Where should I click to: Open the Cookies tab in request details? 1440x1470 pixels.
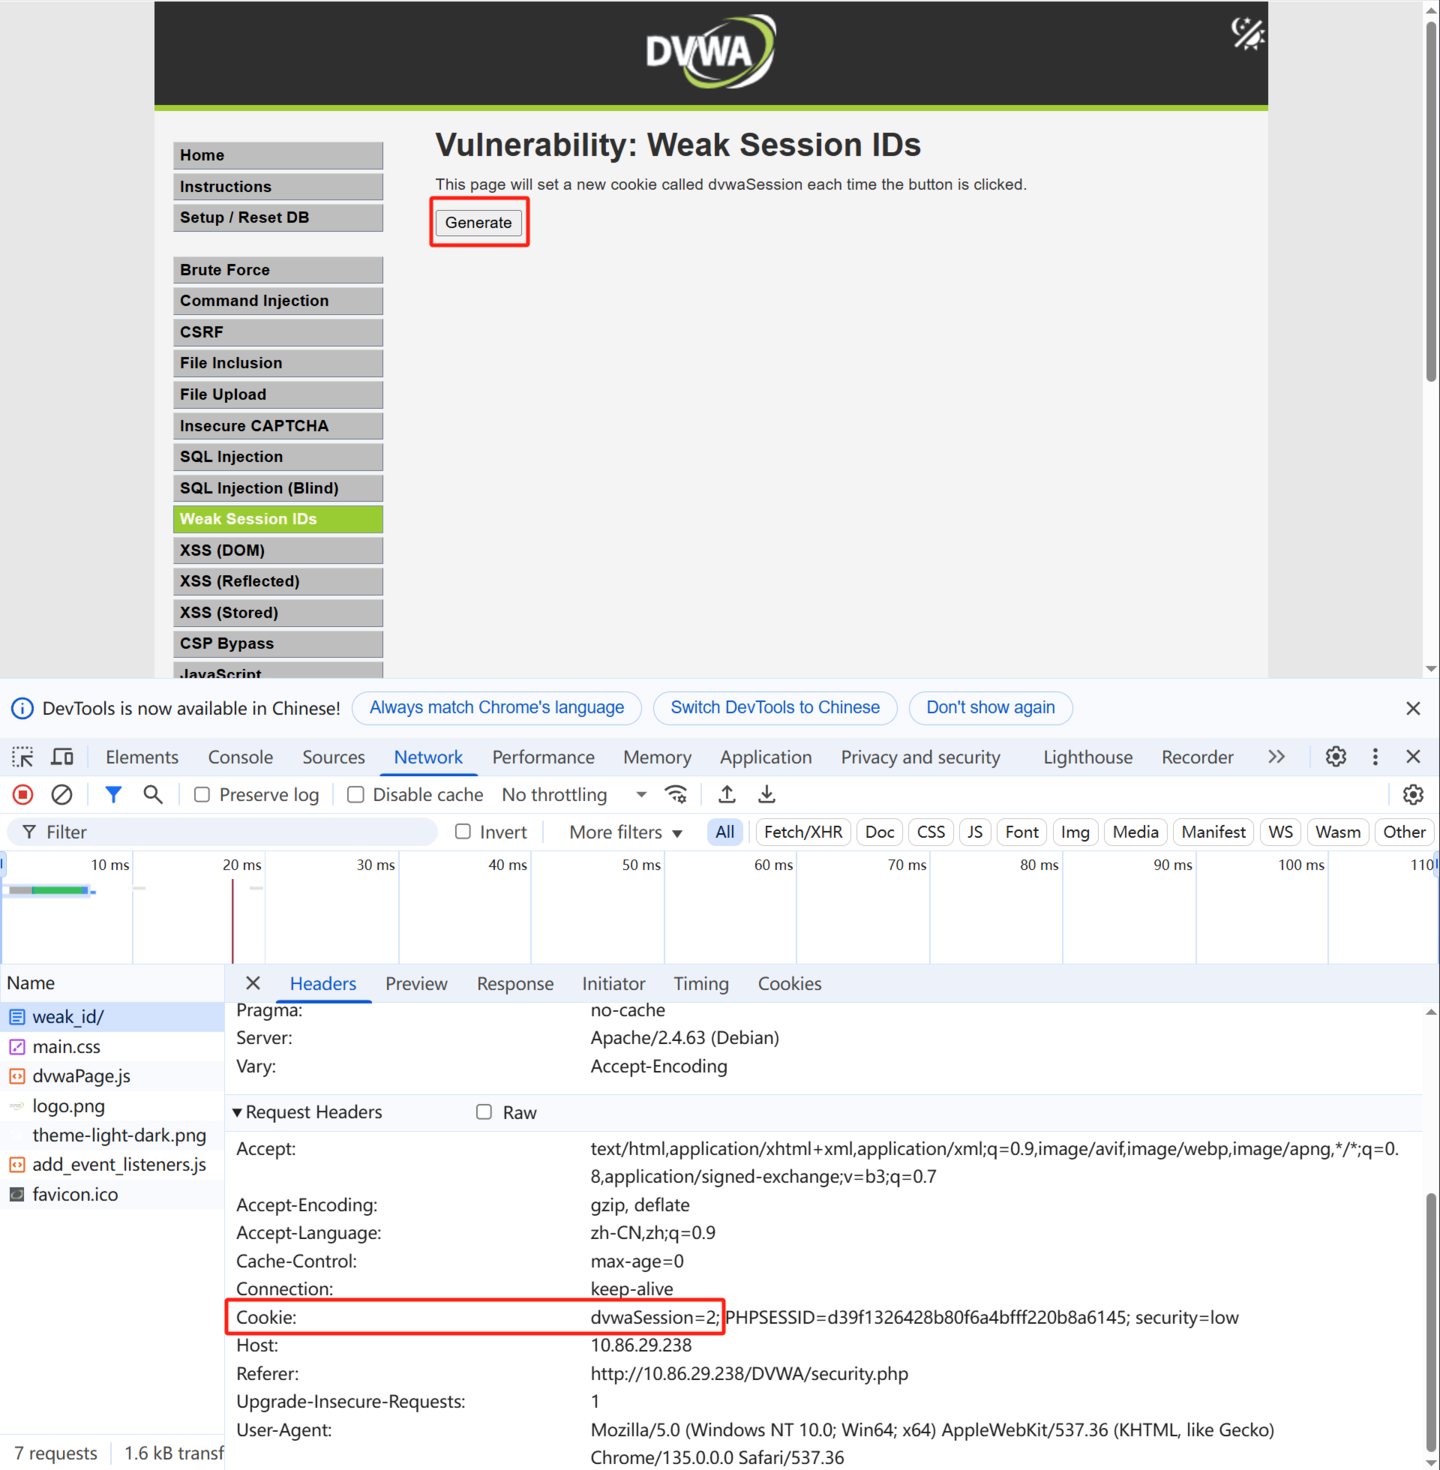coord(789,984)
